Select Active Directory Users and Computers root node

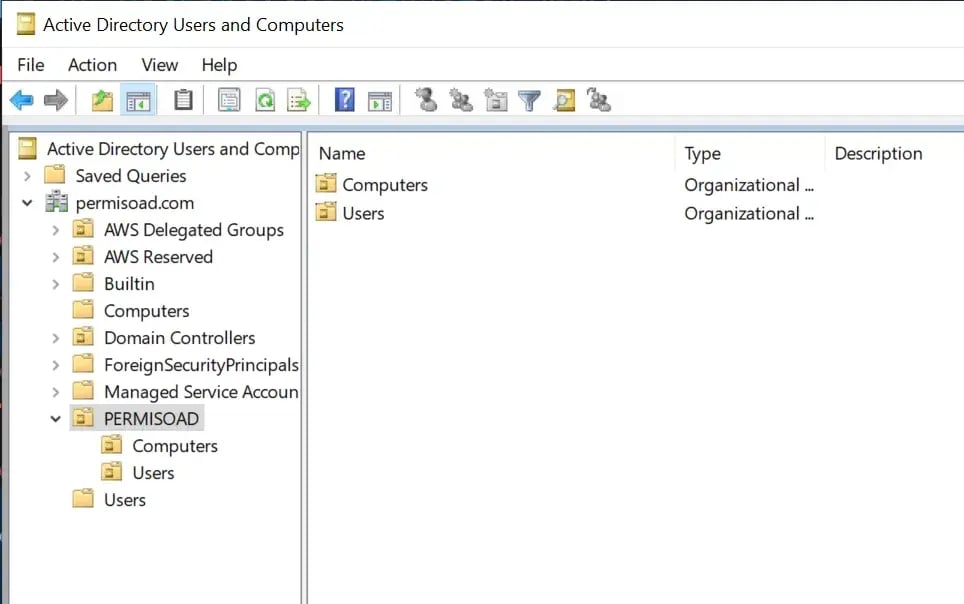coord(173,149)
